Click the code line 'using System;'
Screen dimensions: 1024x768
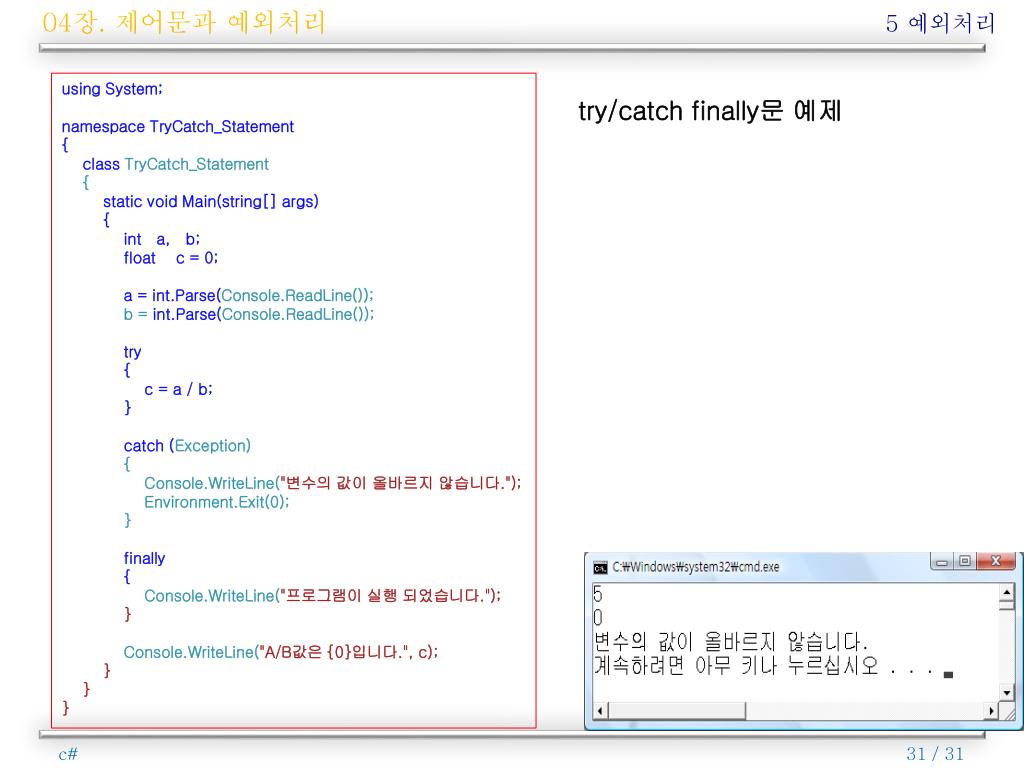(x=112, y=89)
